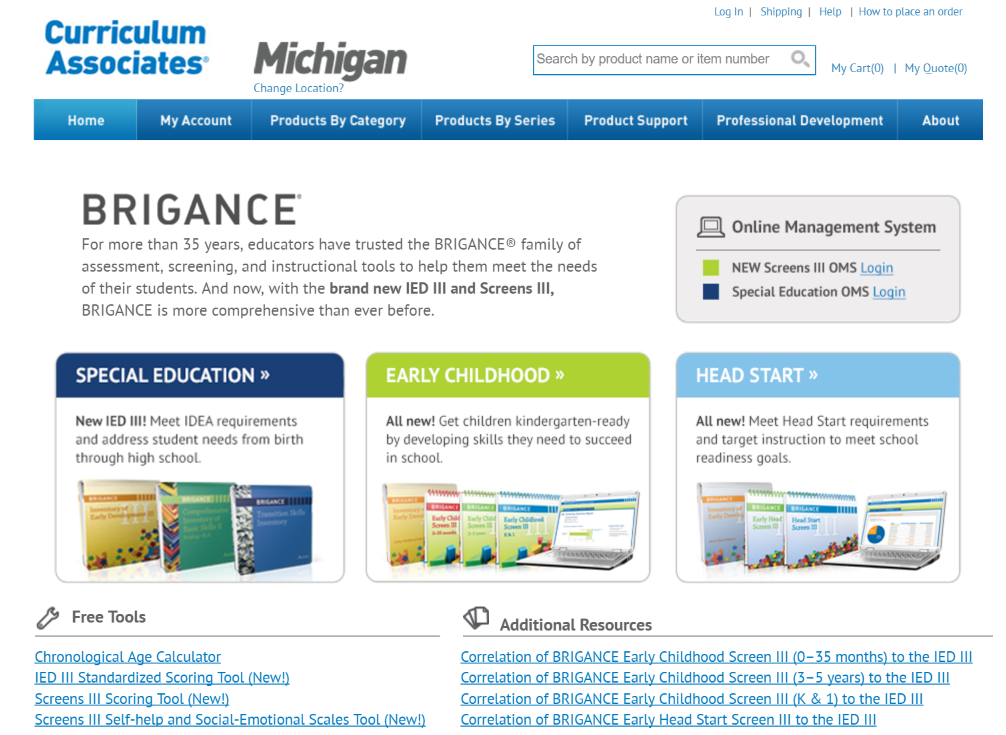
Task: Open the My Account menu
Action: [x=196, y=120]
